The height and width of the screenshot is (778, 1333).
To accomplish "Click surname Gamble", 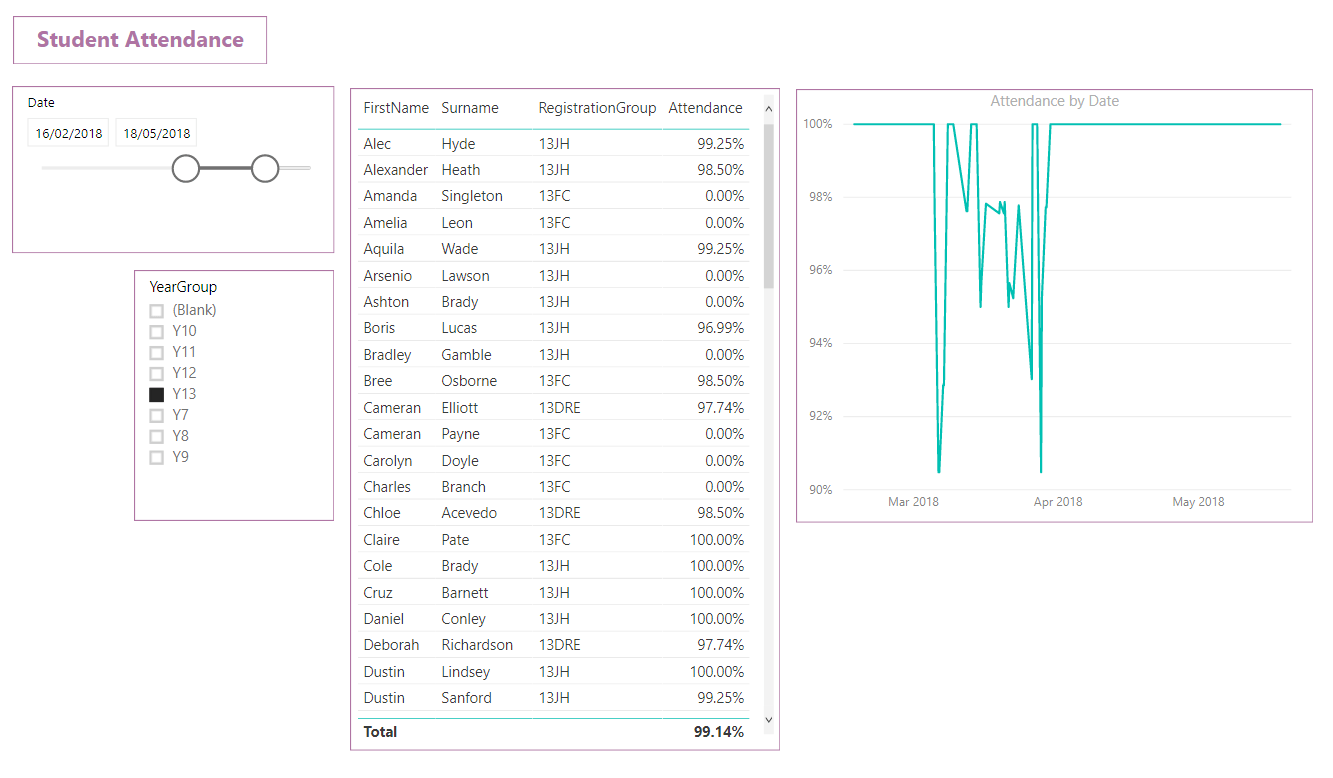I will tap(466, 355).
